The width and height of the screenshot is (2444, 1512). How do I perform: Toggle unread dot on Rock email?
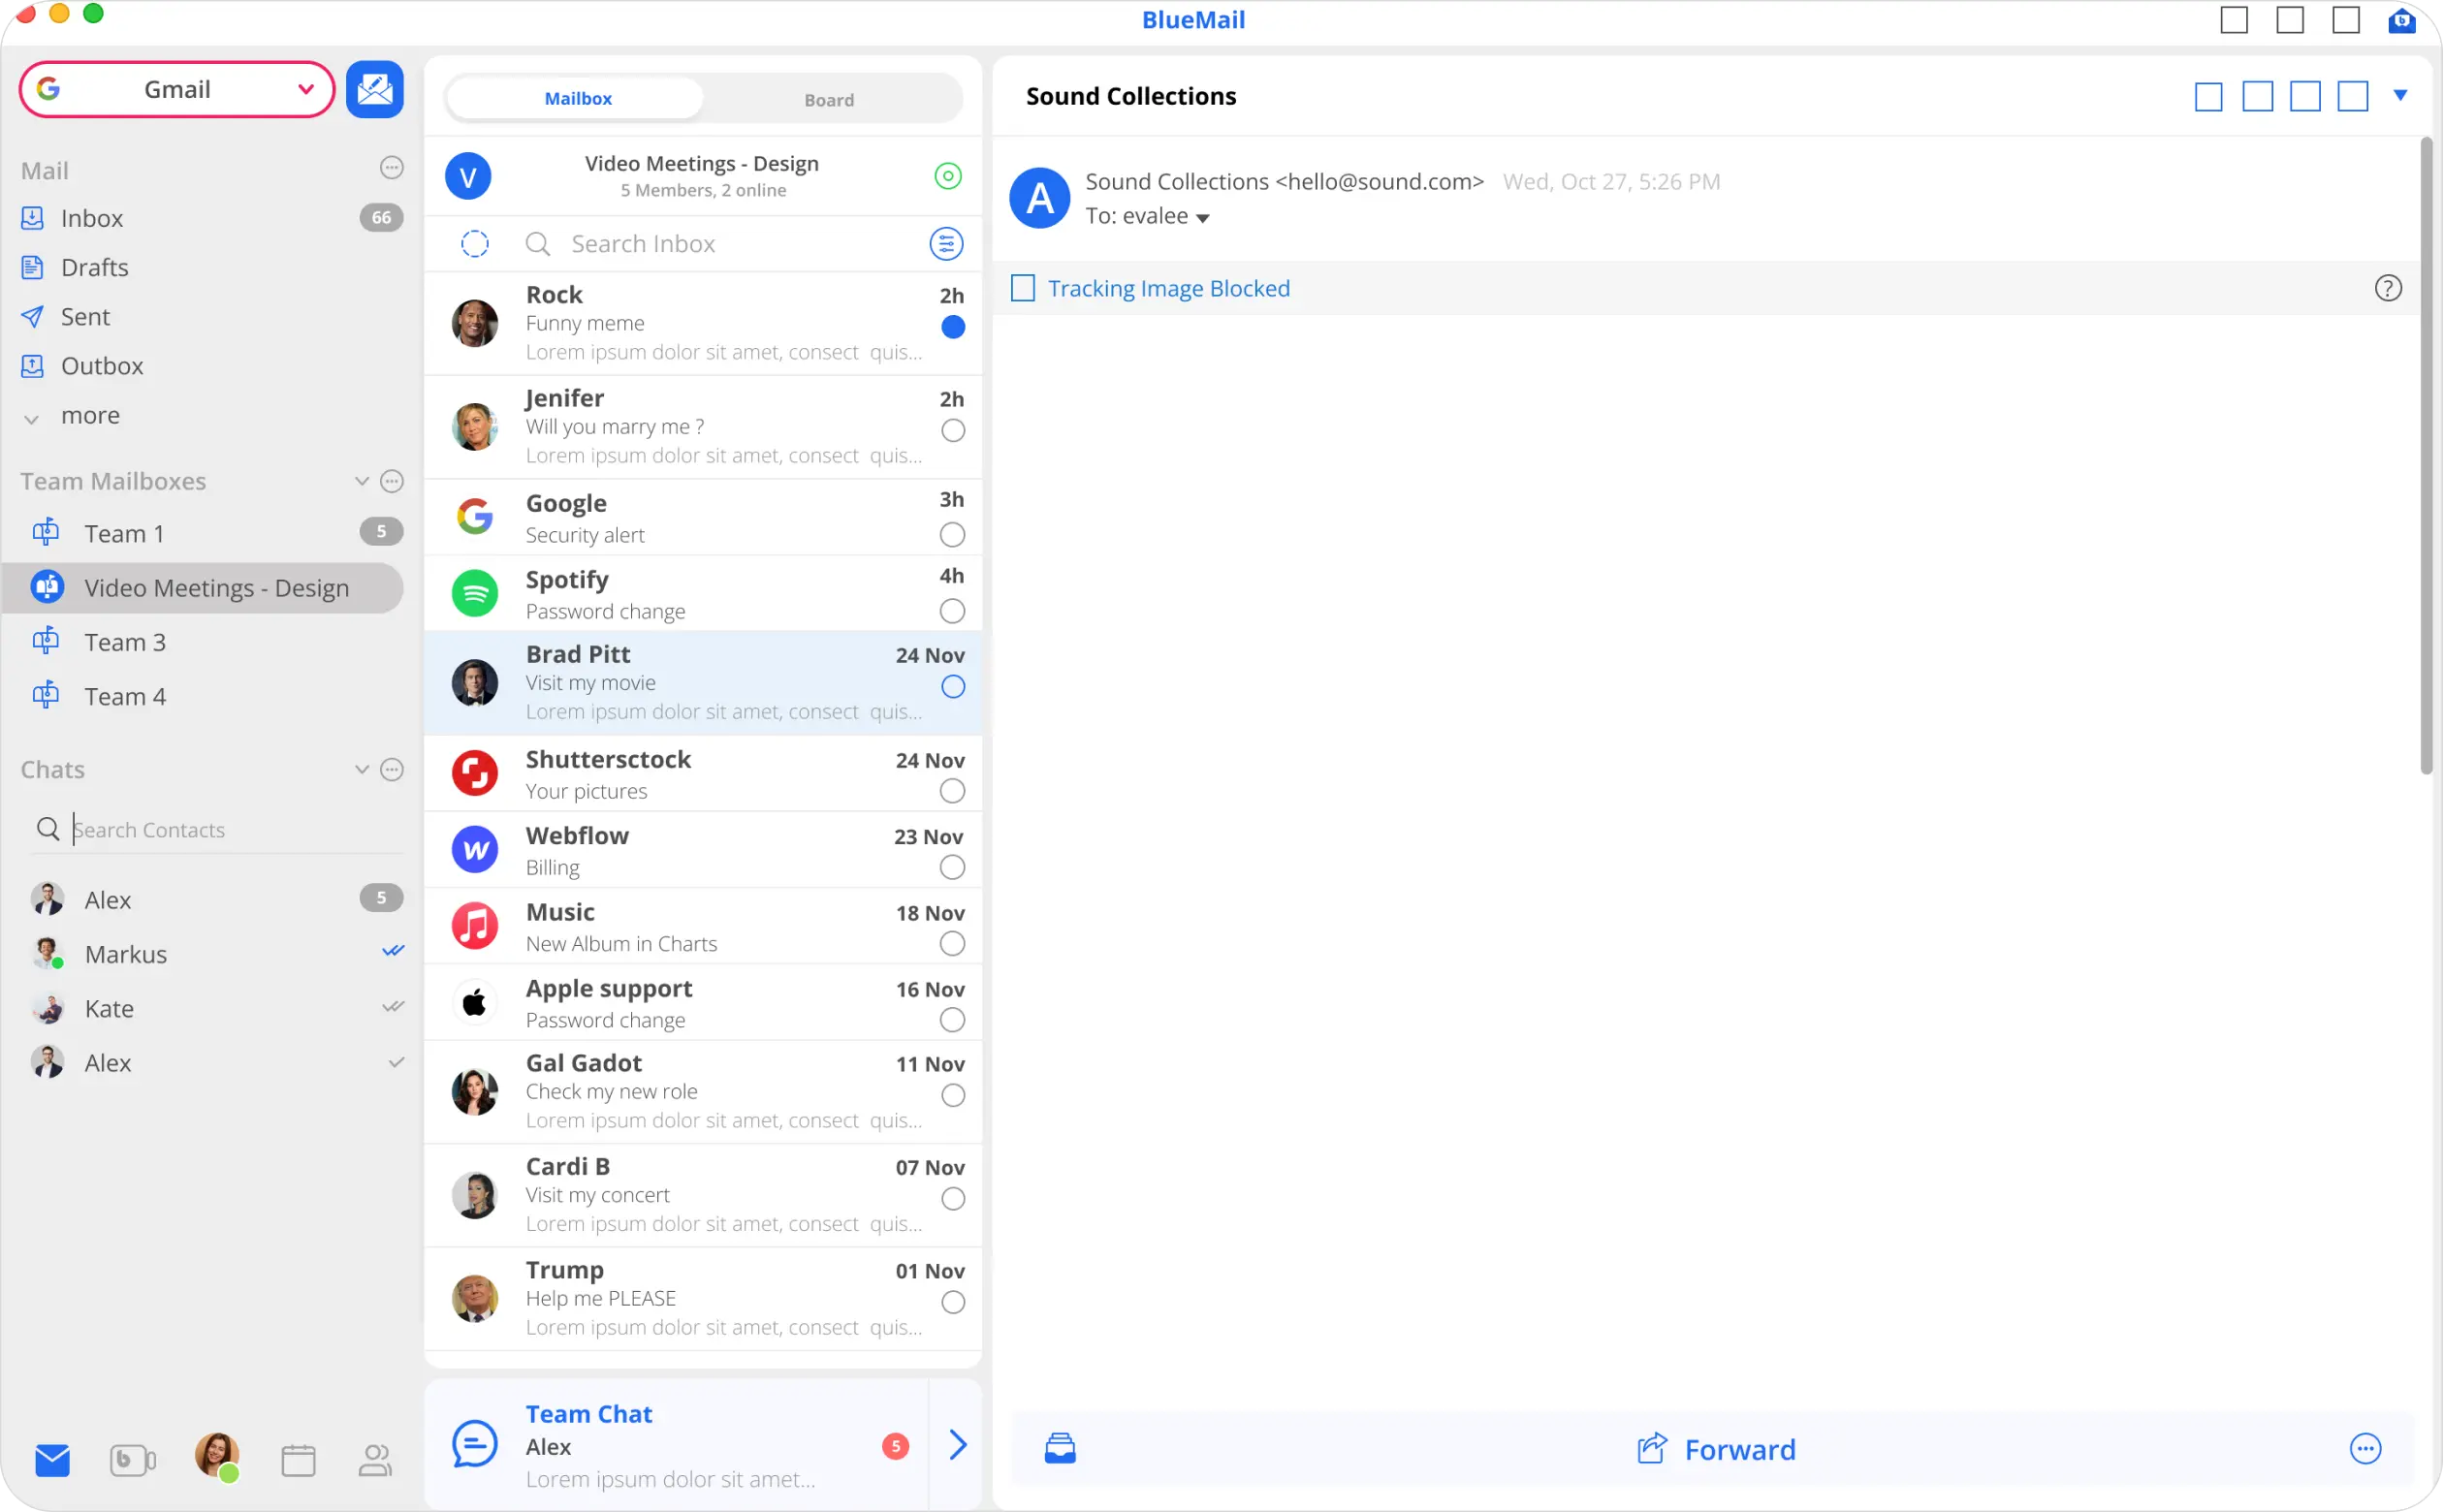pos(953,327)
